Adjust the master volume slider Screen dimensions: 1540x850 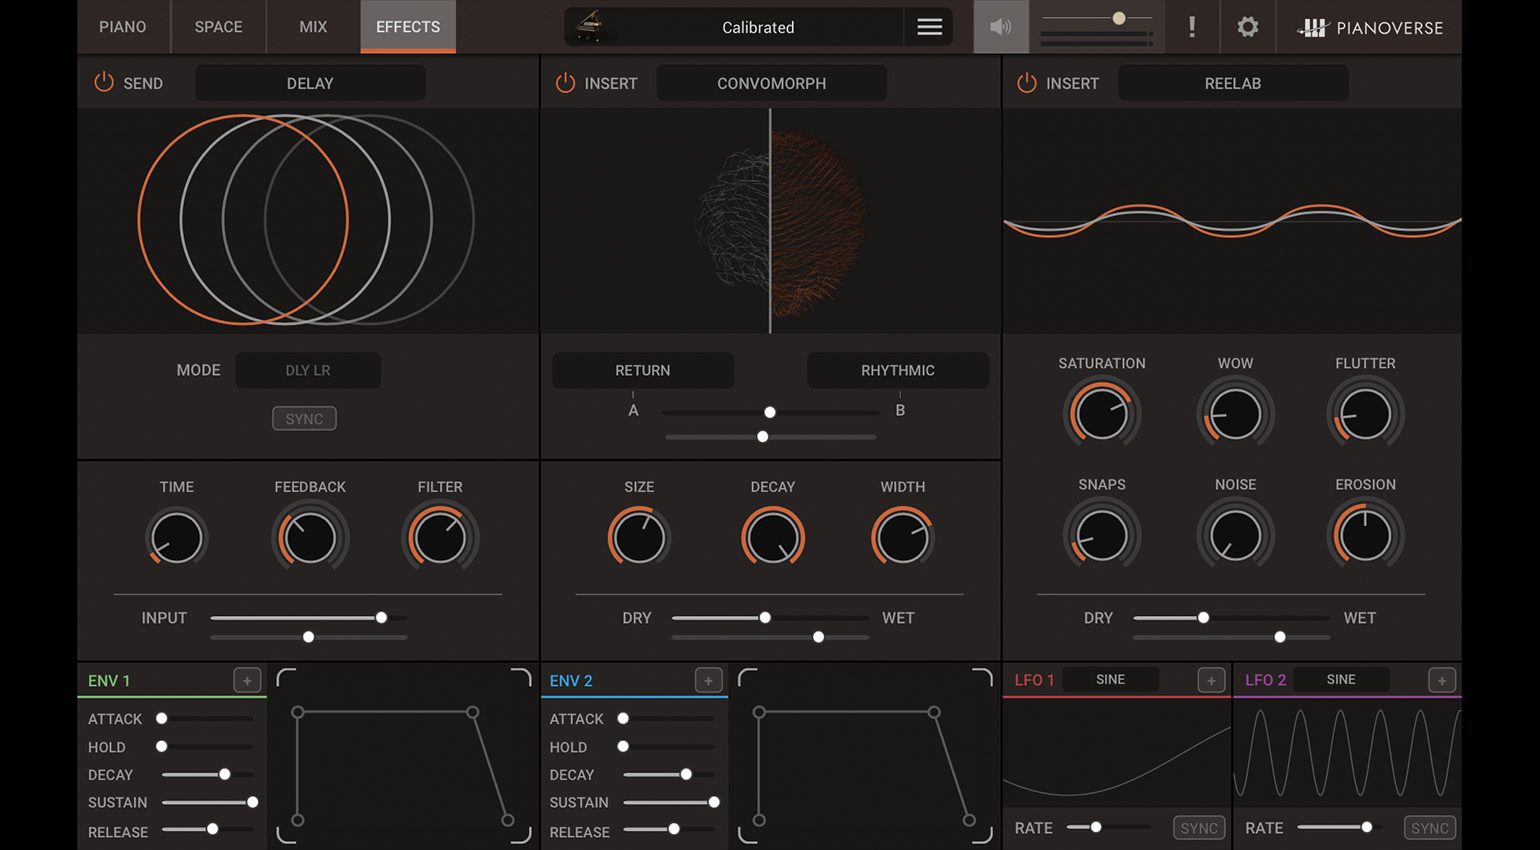point(1117,16)
